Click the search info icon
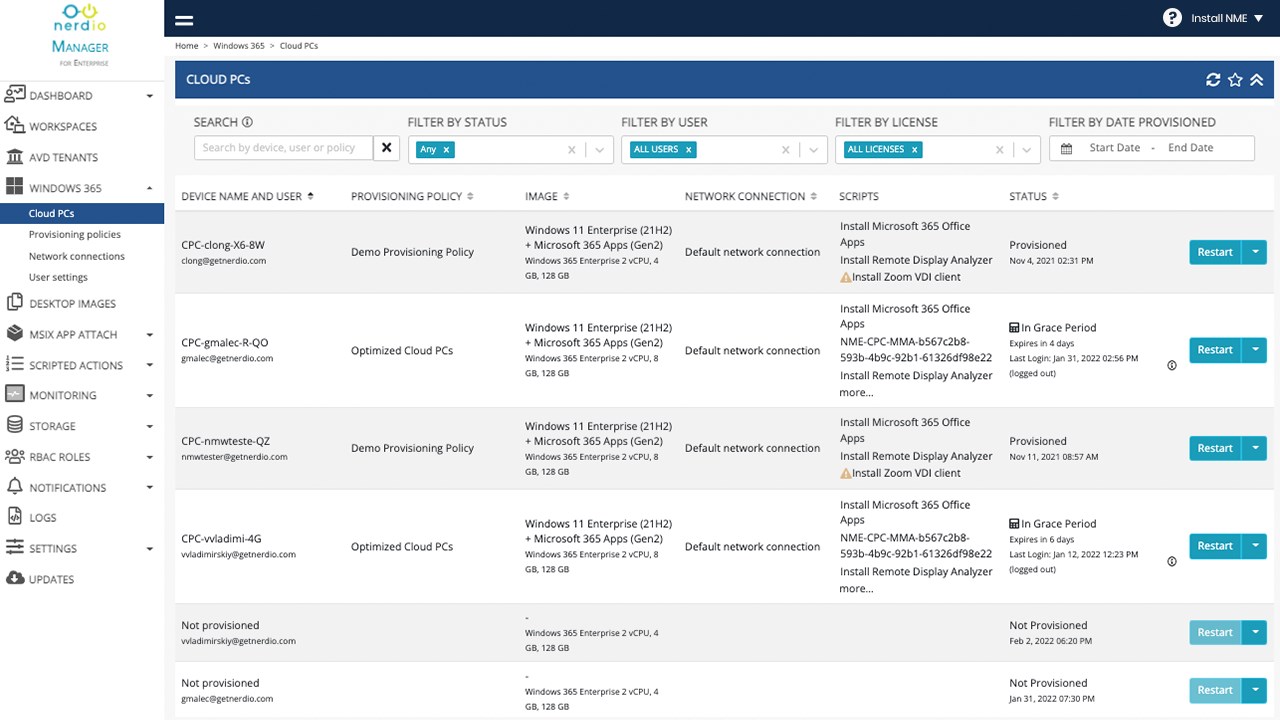Viewport: 1280px width, 720px height. pos(247,122)
